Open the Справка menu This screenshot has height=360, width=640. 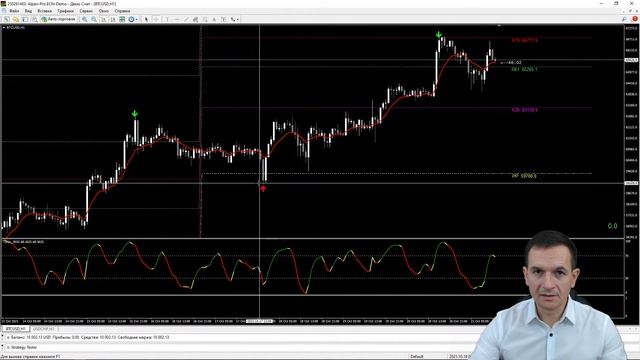(122, 11)
